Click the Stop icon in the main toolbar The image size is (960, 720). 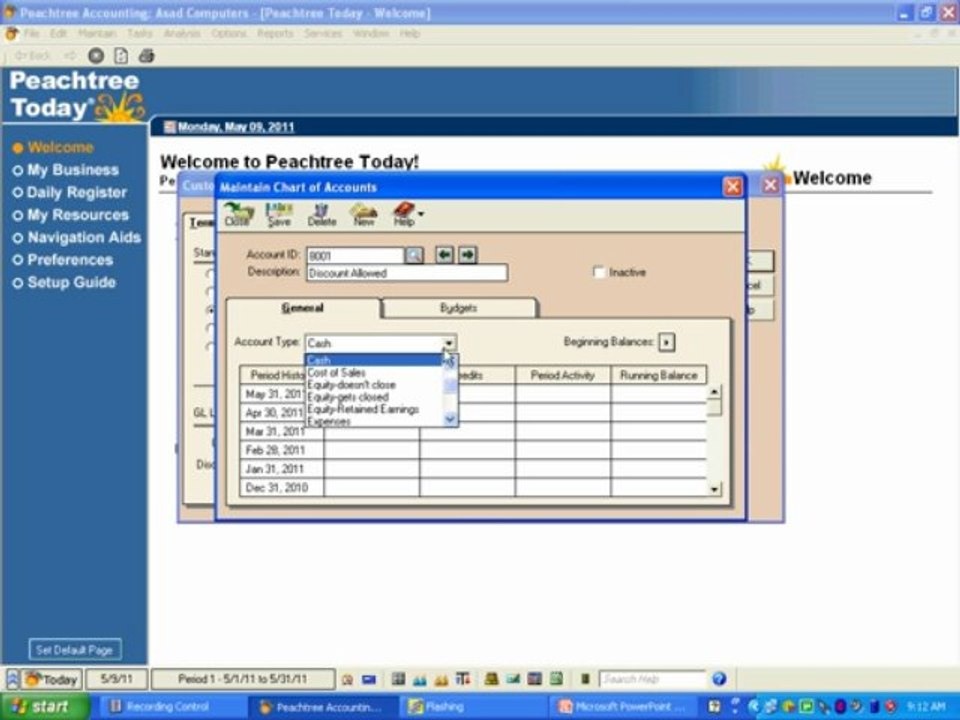click(x=96, y=56)
